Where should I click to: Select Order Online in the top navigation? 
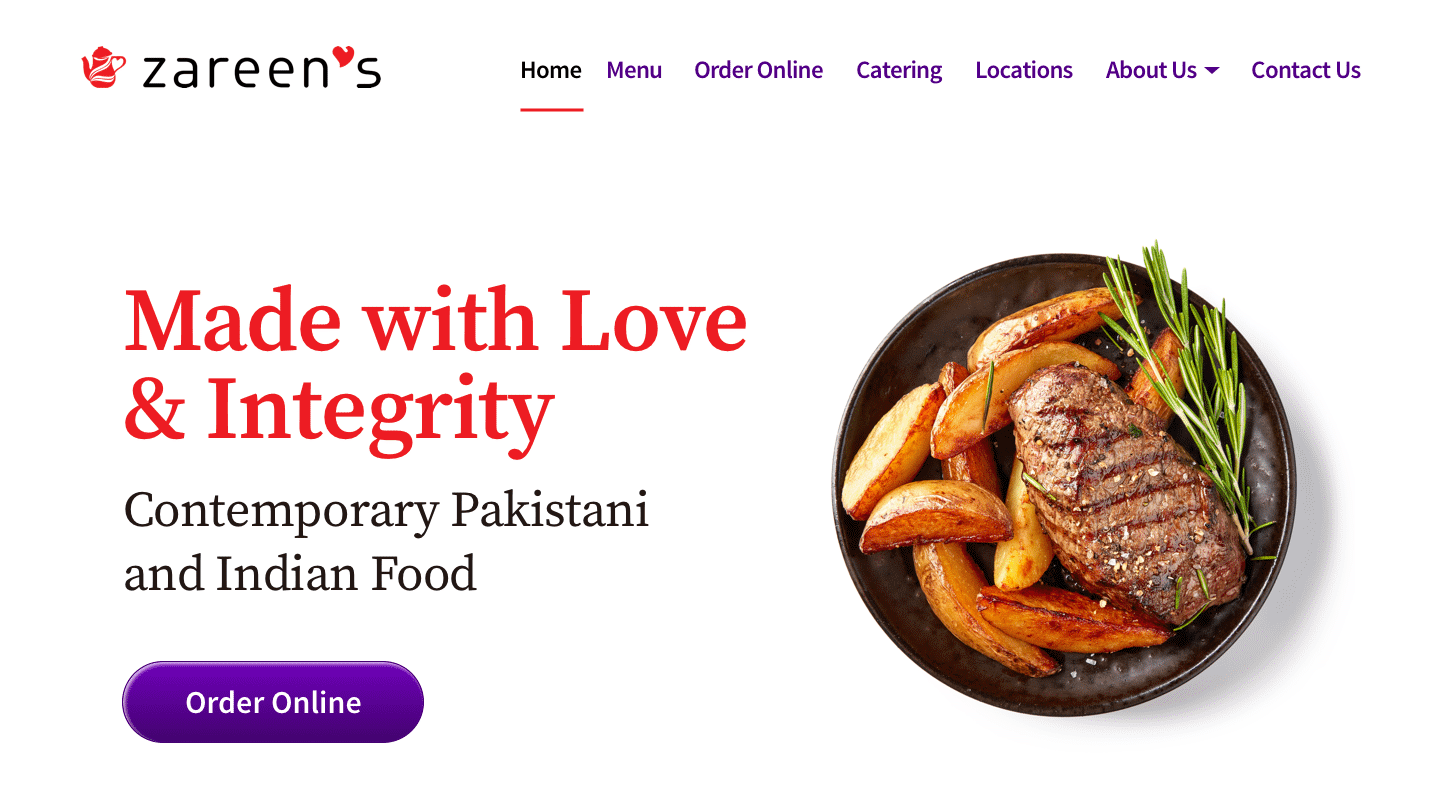click(759, 70)
